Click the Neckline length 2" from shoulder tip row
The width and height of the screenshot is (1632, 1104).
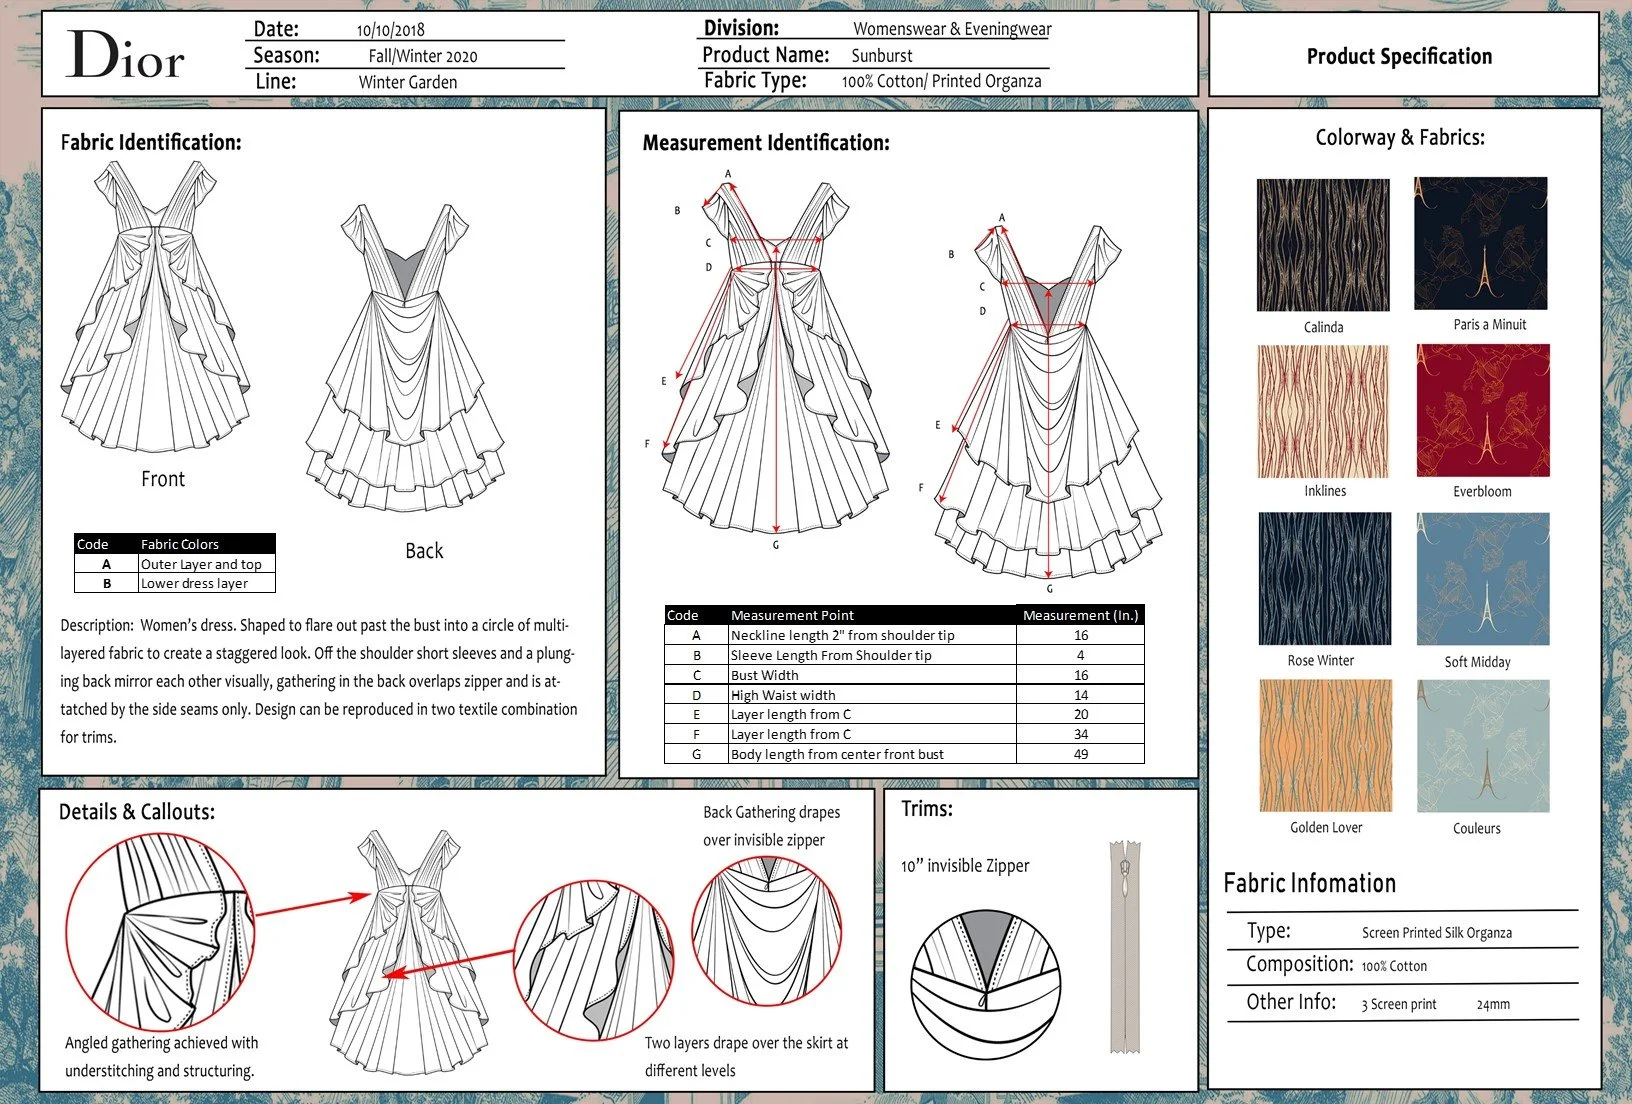[904, 635]
